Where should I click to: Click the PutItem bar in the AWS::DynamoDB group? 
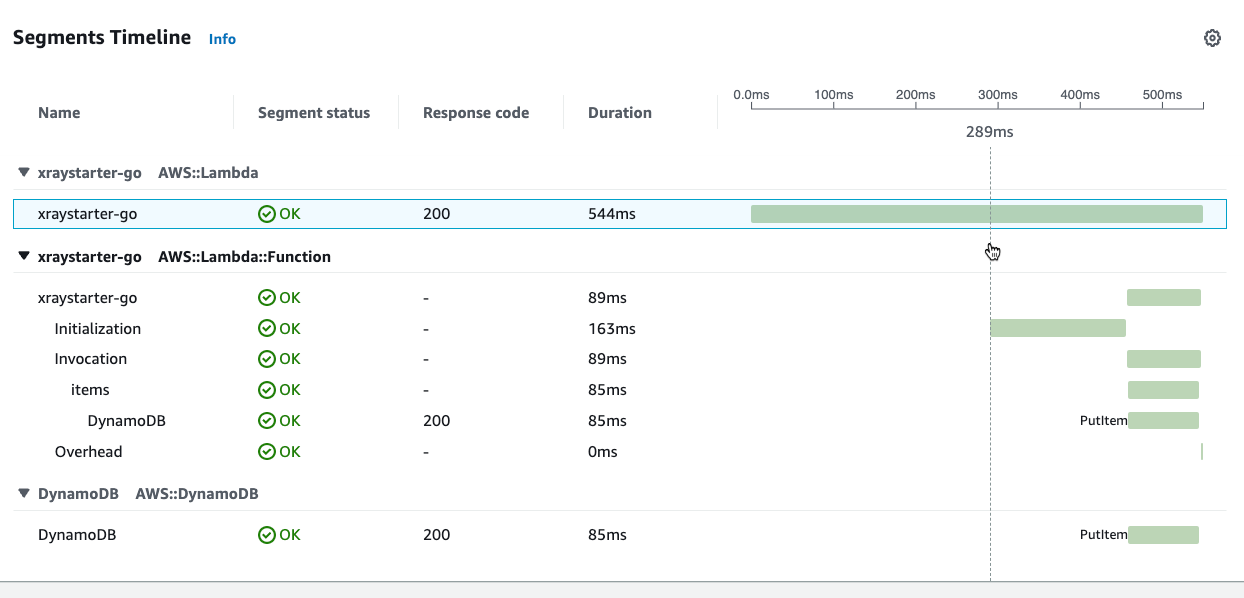click(1163, 535)
